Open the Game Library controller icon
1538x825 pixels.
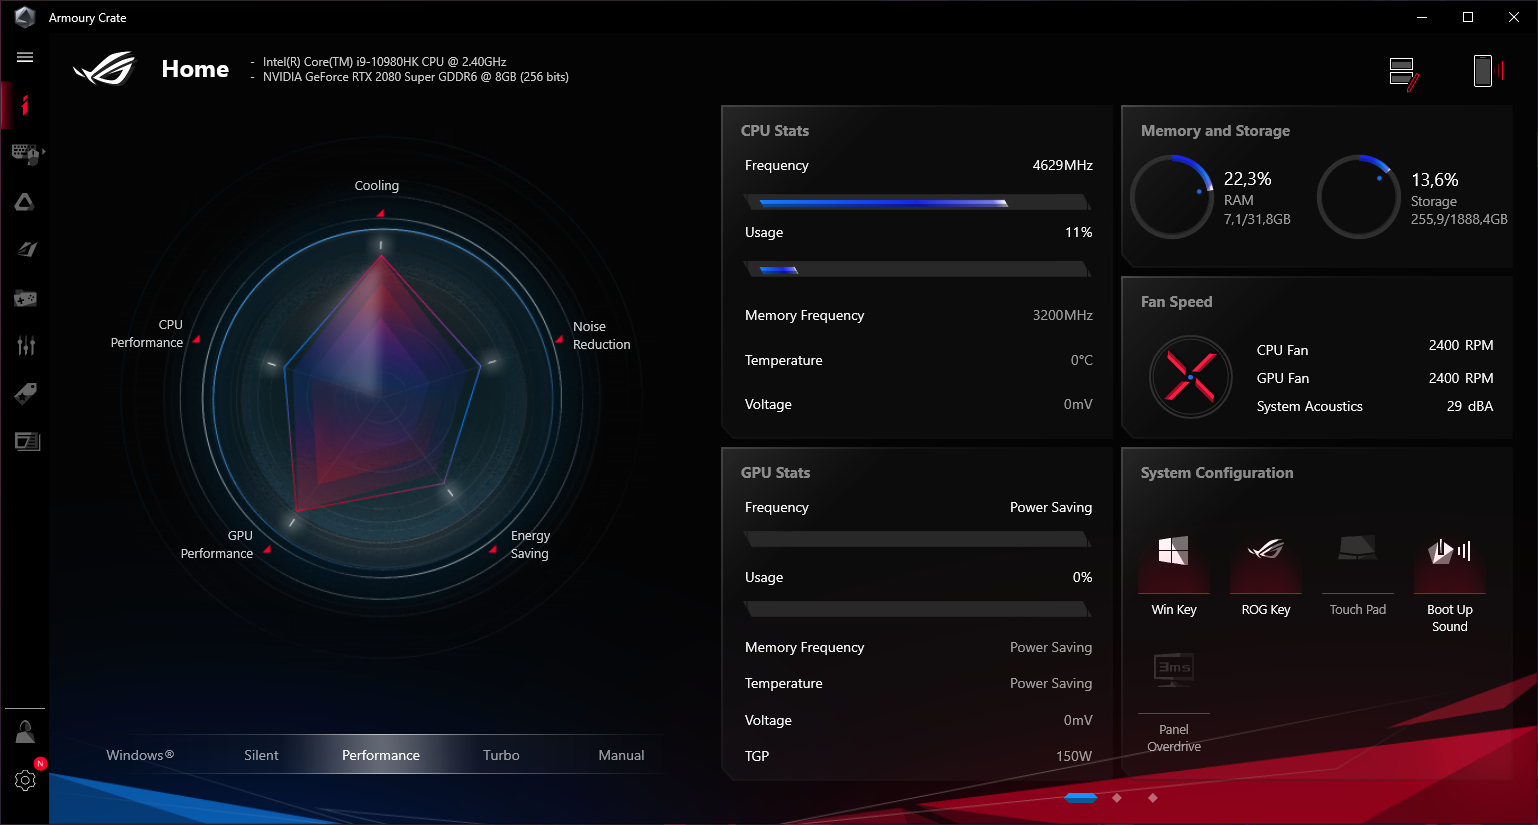click(25, 298)
